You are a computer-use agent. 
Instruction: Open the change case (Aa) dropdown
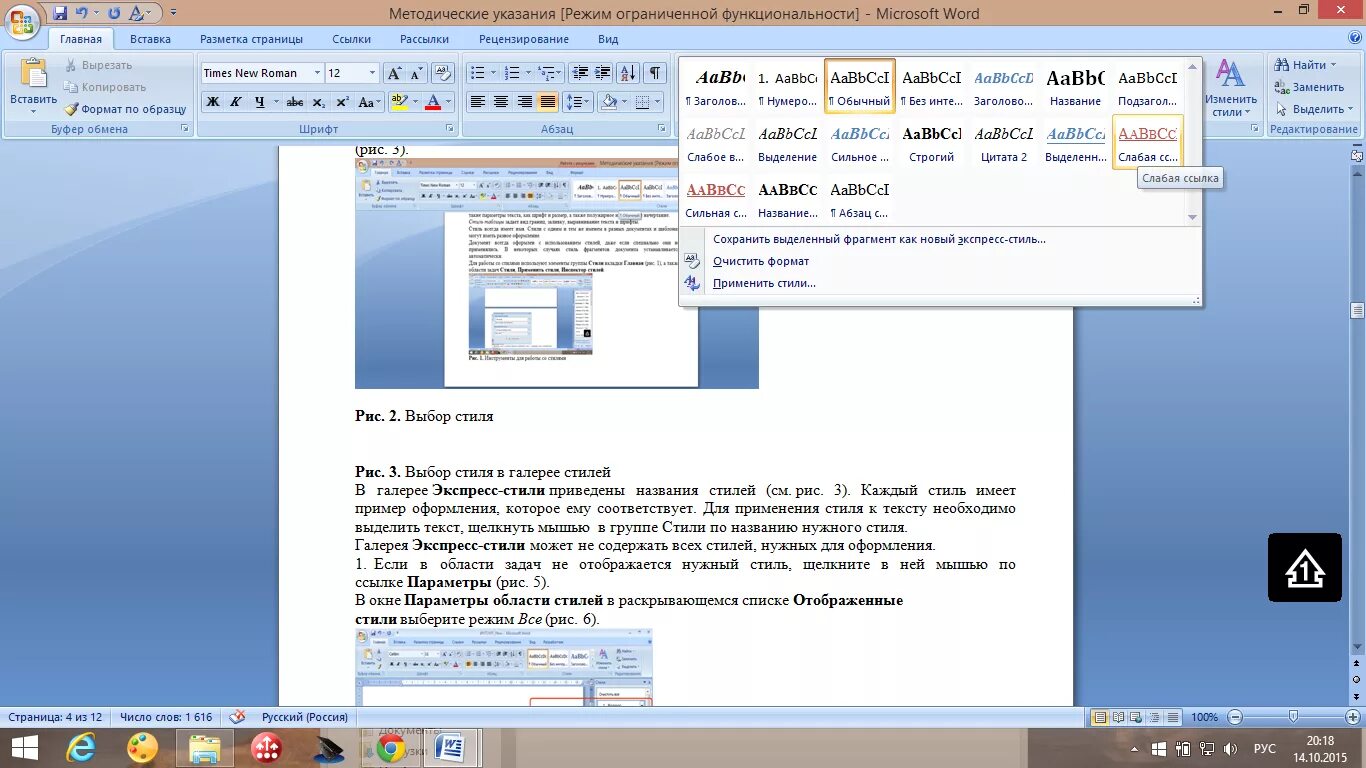pyautogui.click(x=369, y=102)
